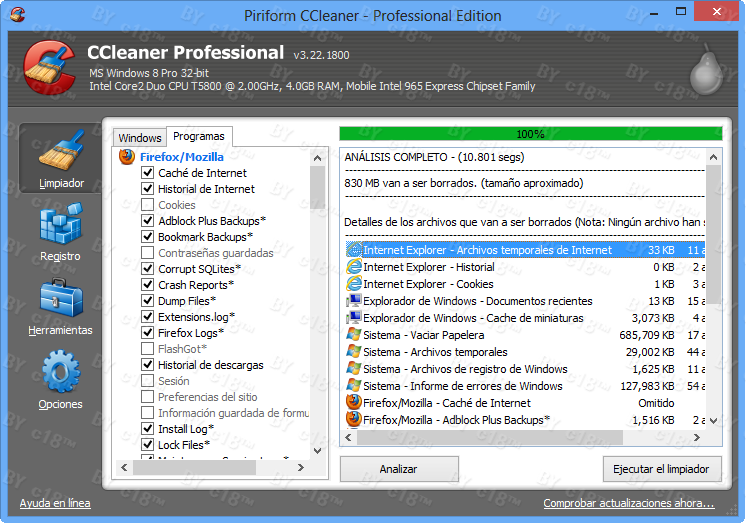
Task: Select the Programas tab
Action: click(x=199, y=136)
